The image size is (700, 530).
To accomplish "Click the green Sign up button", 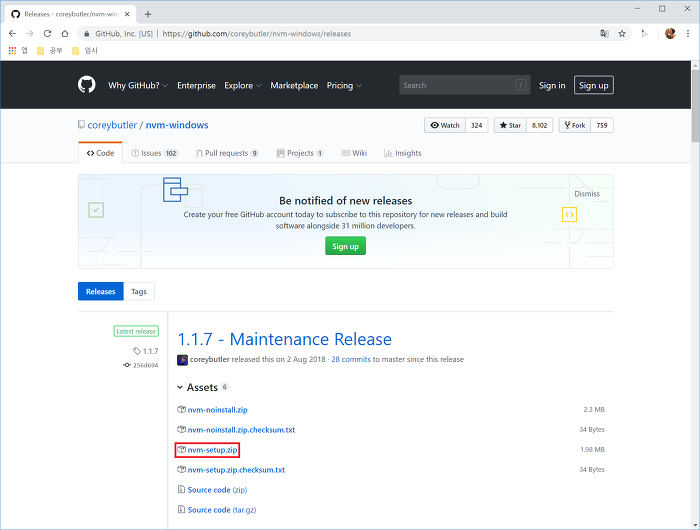I will coord(346,246).
